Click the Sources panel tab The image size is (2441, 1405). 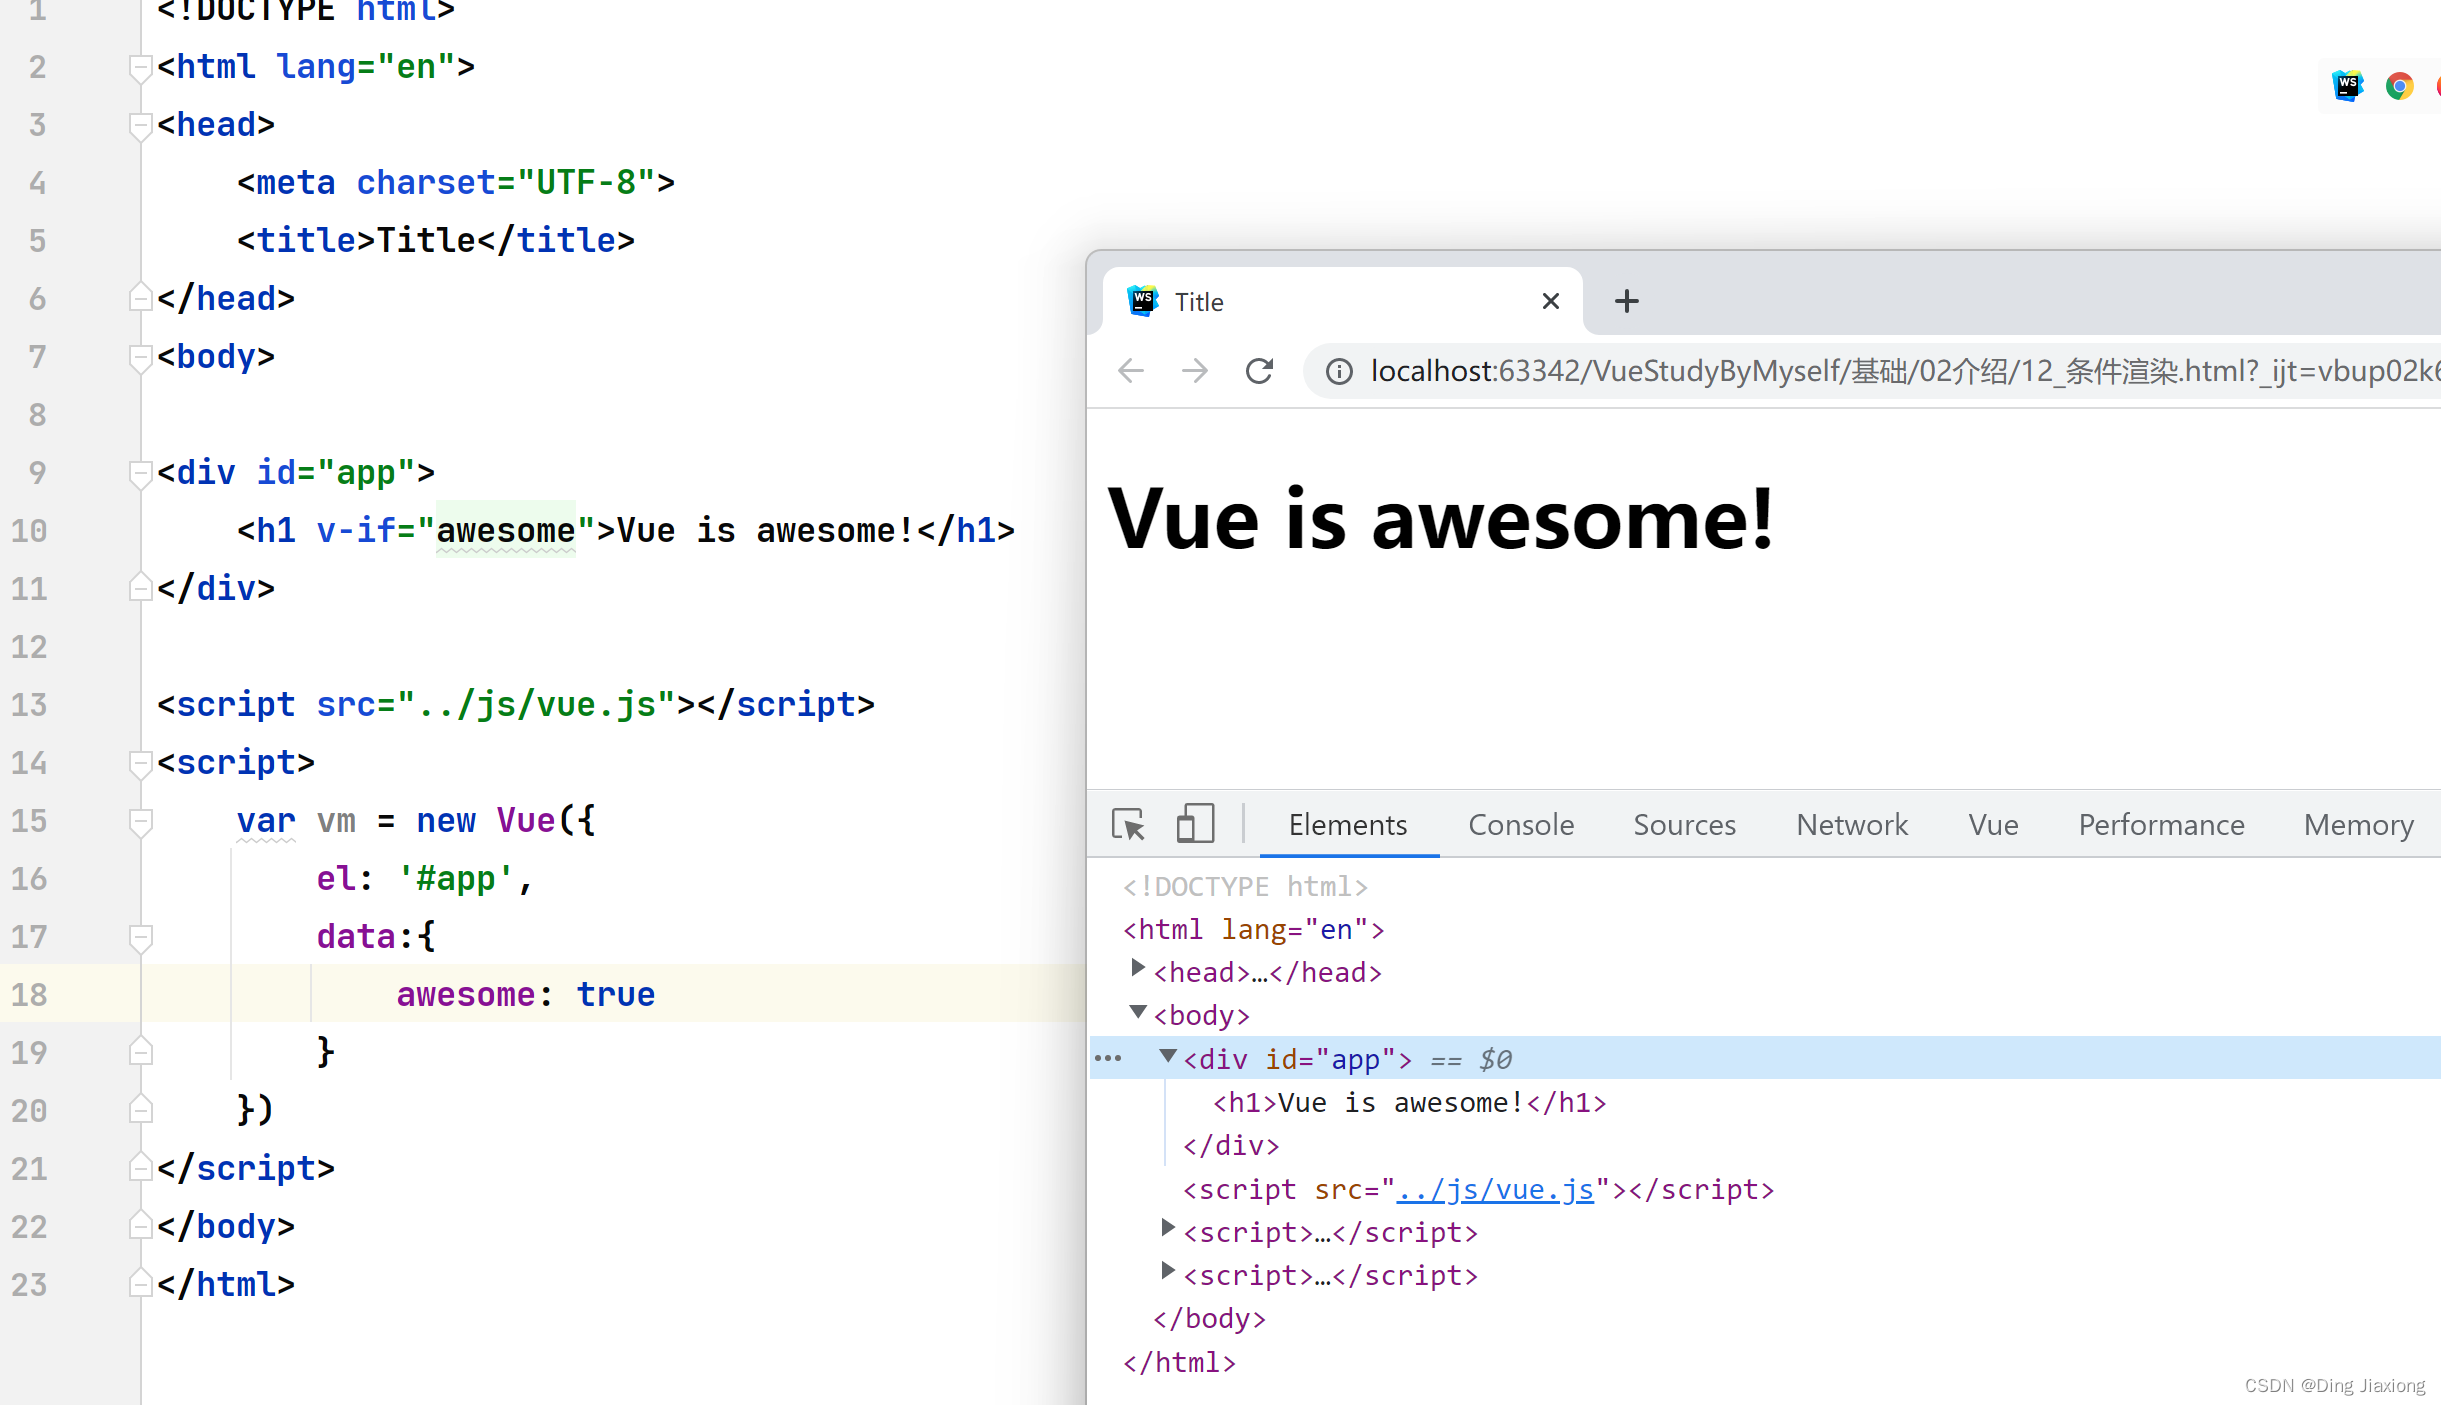(1685, 823)
